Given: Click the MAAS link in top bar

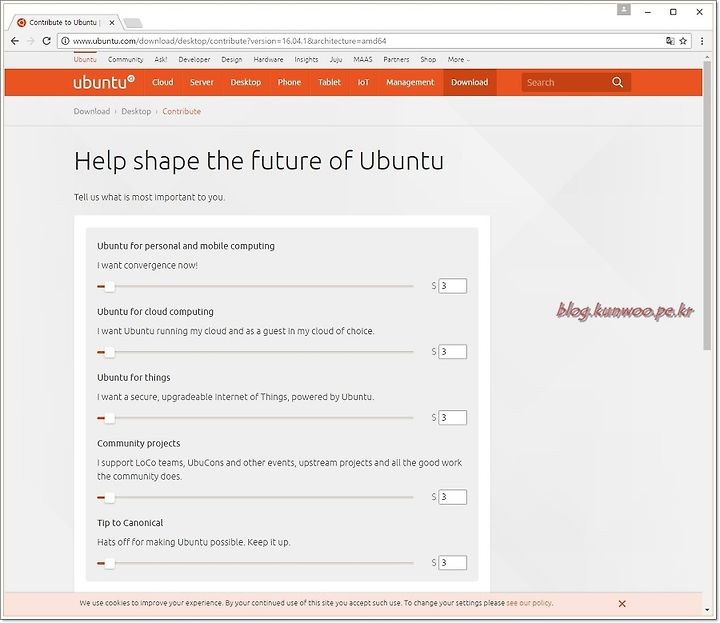Looking at the screenshot, I should (363, 60).
